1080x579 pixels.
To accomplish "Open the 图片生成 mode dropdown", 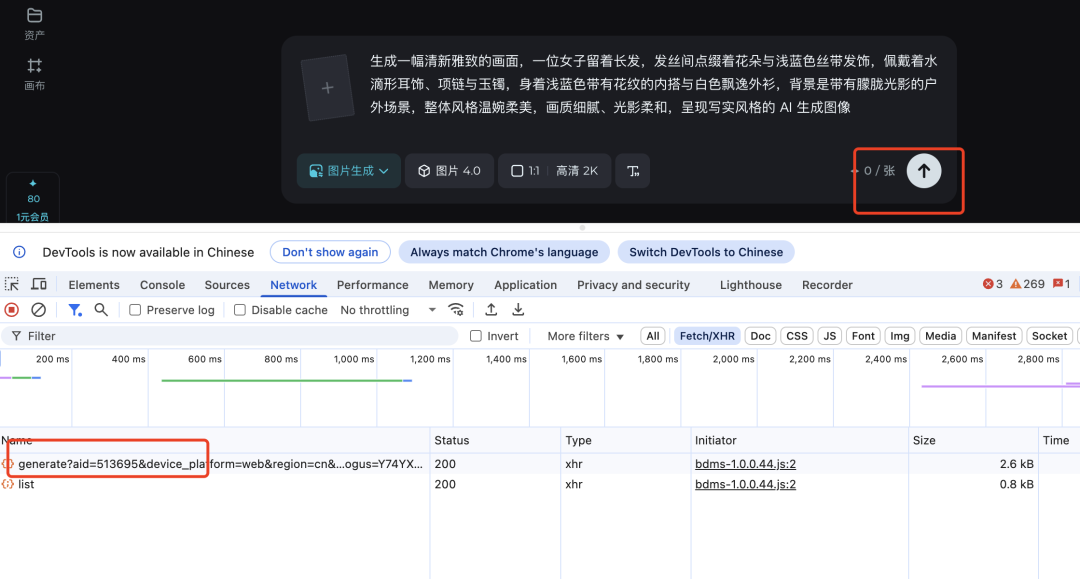I will coord(348,171).
